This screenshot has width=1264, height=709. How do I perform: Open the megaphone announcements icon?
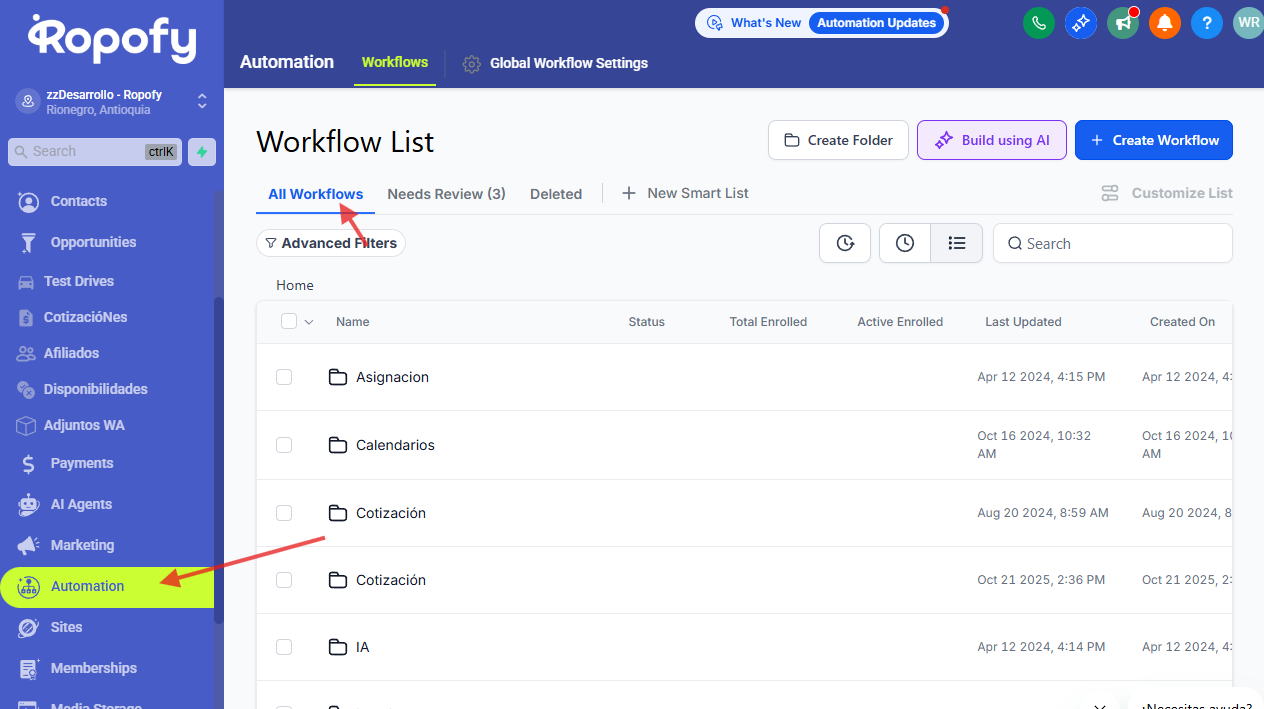(1122, 23)
